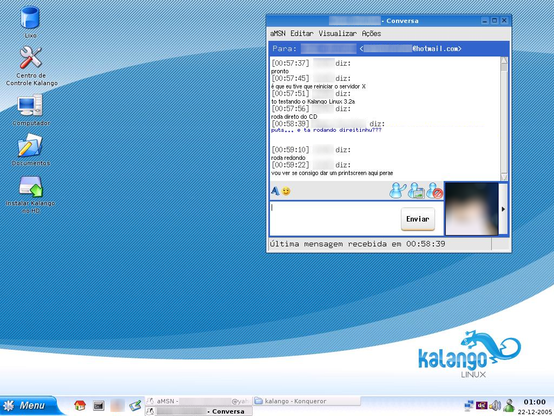Viewport: 554px width, 416px height.
Task: Open the Visualizar menu
Action: 337,34
